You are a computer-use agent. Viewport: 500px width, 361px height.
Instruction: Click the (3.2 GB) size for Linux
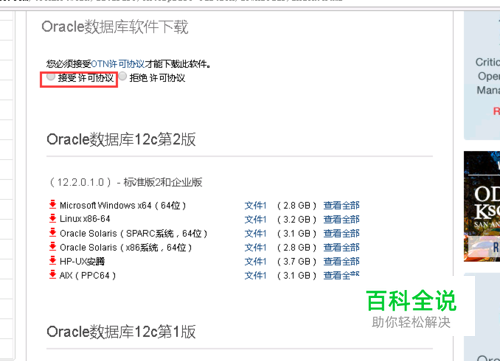point(297,220)
